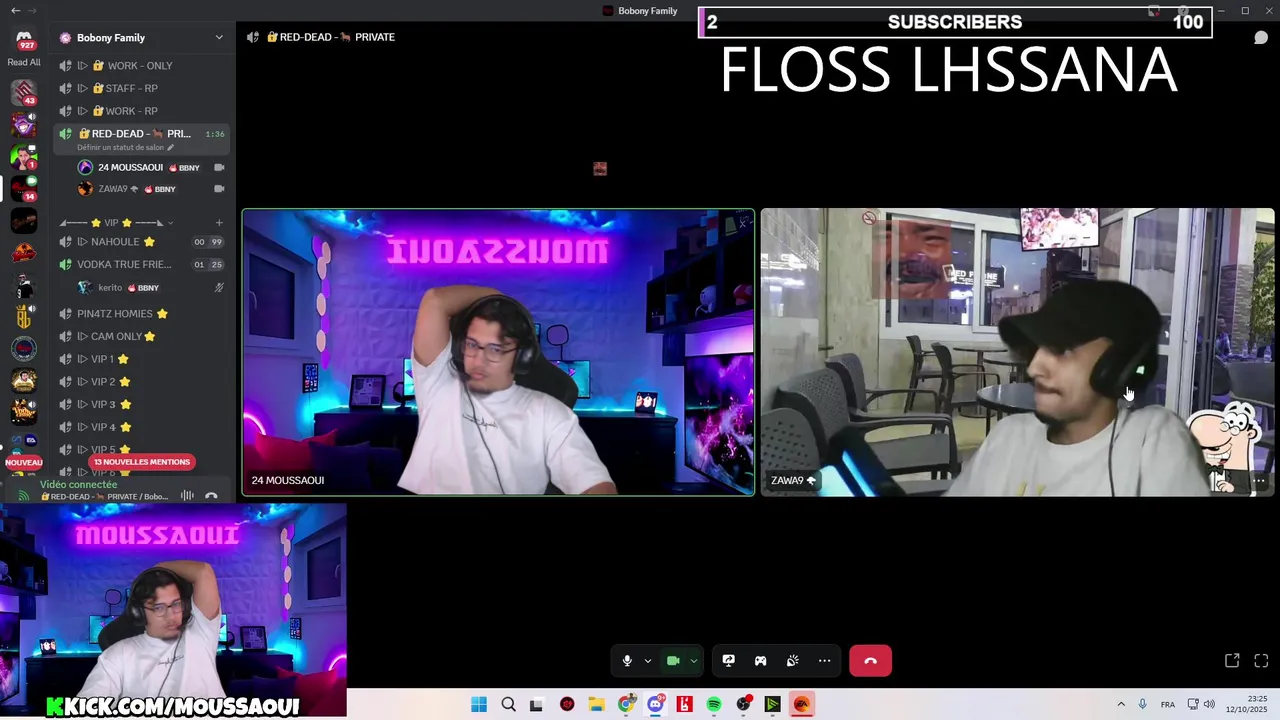This screenshot has width=1280, height=720.
Task: Open File Explorer from taskbar
Action: coord(596,705)
